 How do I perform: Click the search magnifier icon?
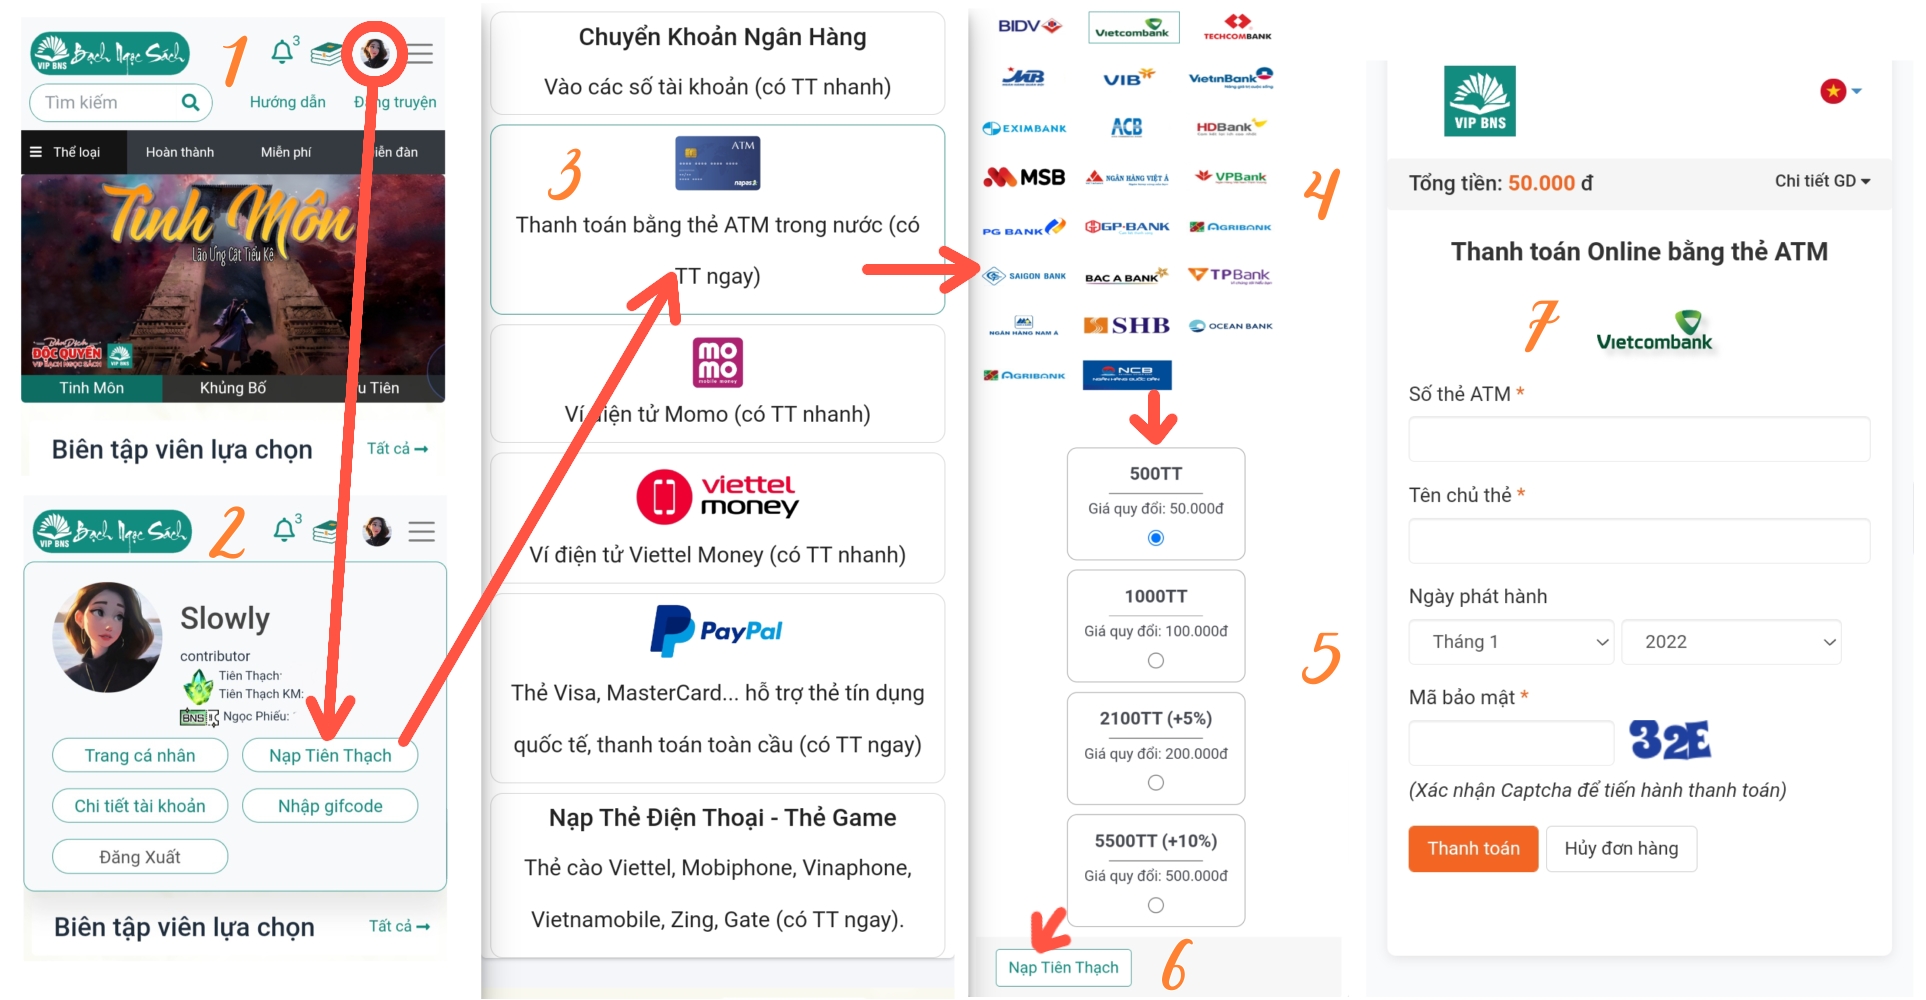click(190, 102)
